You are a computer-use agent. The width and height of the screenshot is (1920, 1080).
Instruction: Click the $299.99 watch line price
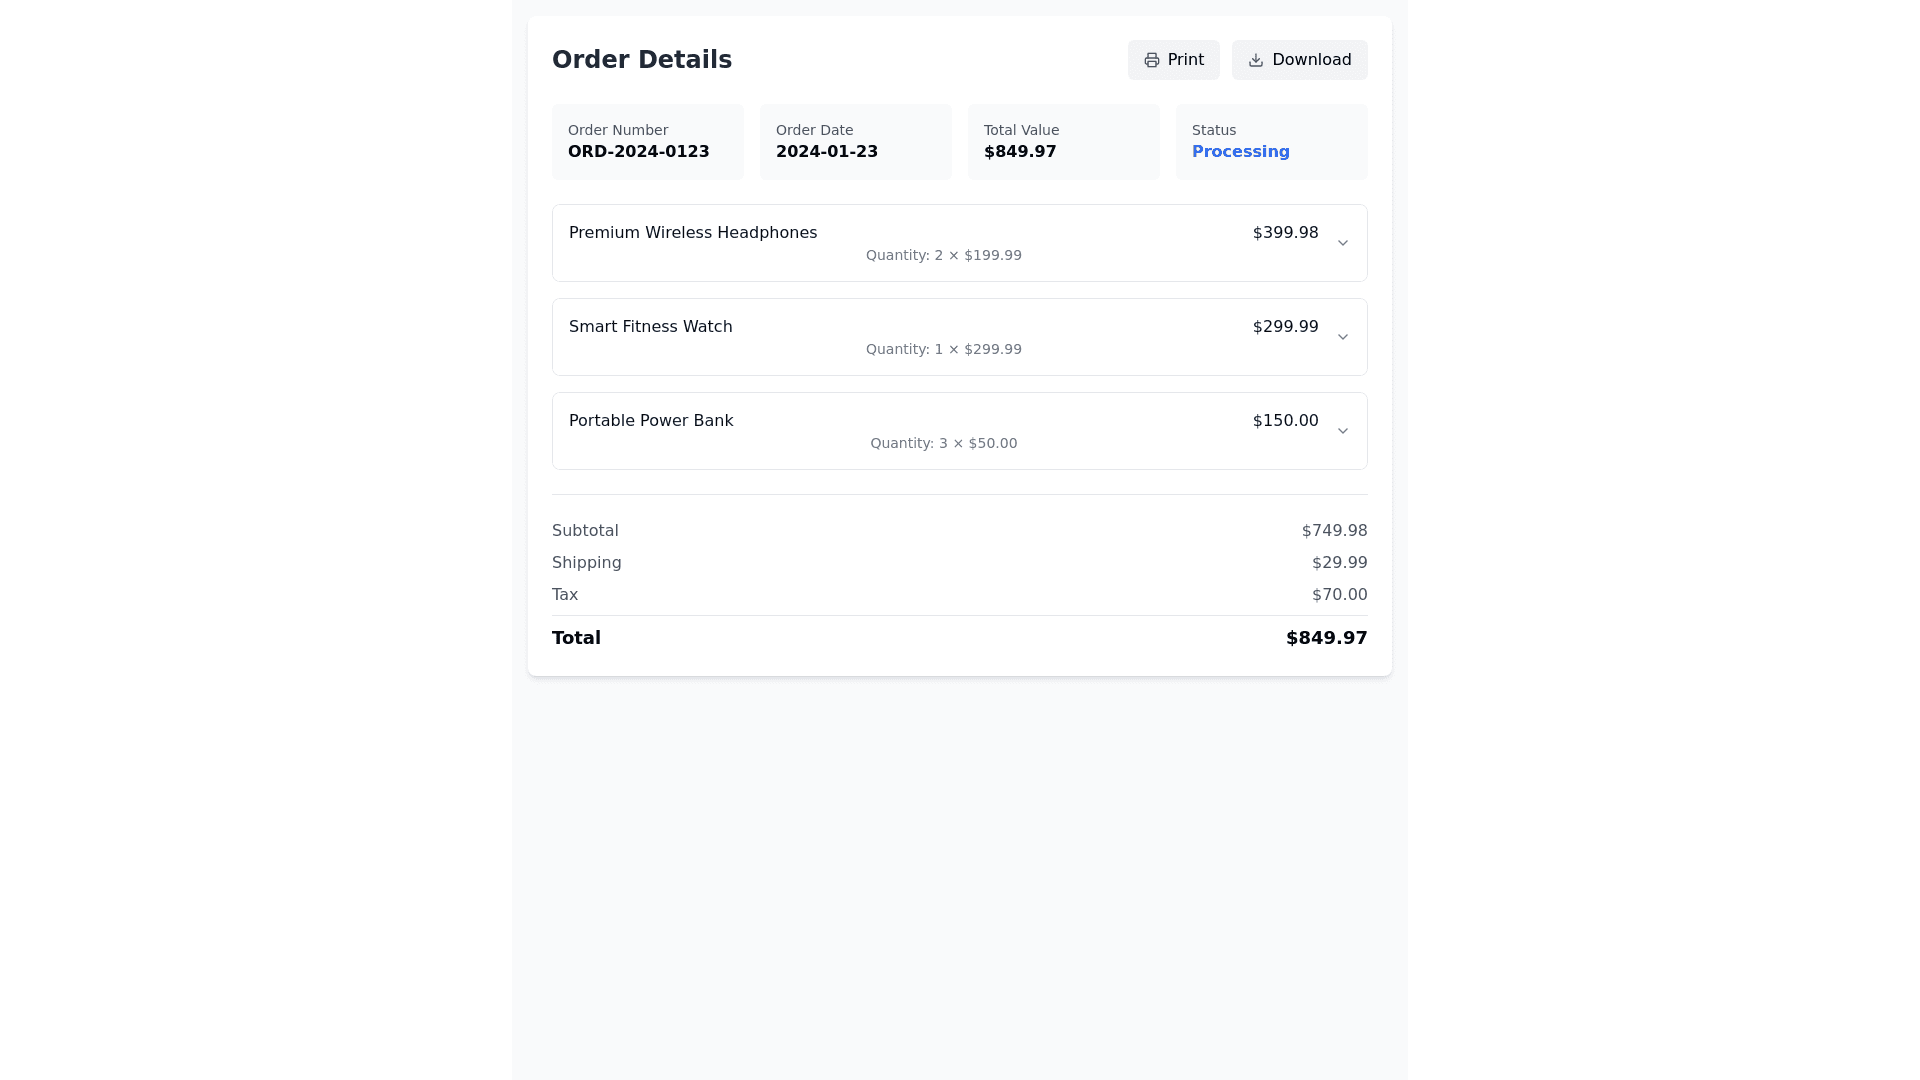(x=1285, y=327)
